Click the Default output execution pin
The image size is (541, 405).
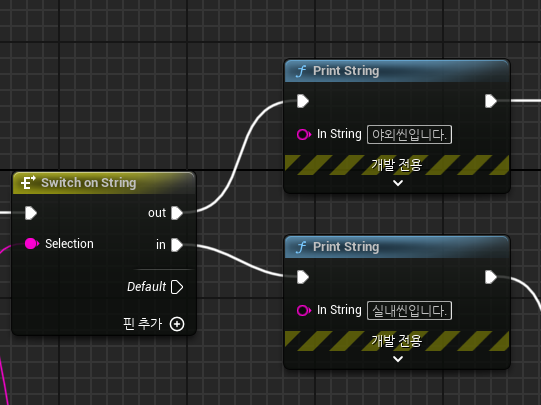(x=177, y=287)
